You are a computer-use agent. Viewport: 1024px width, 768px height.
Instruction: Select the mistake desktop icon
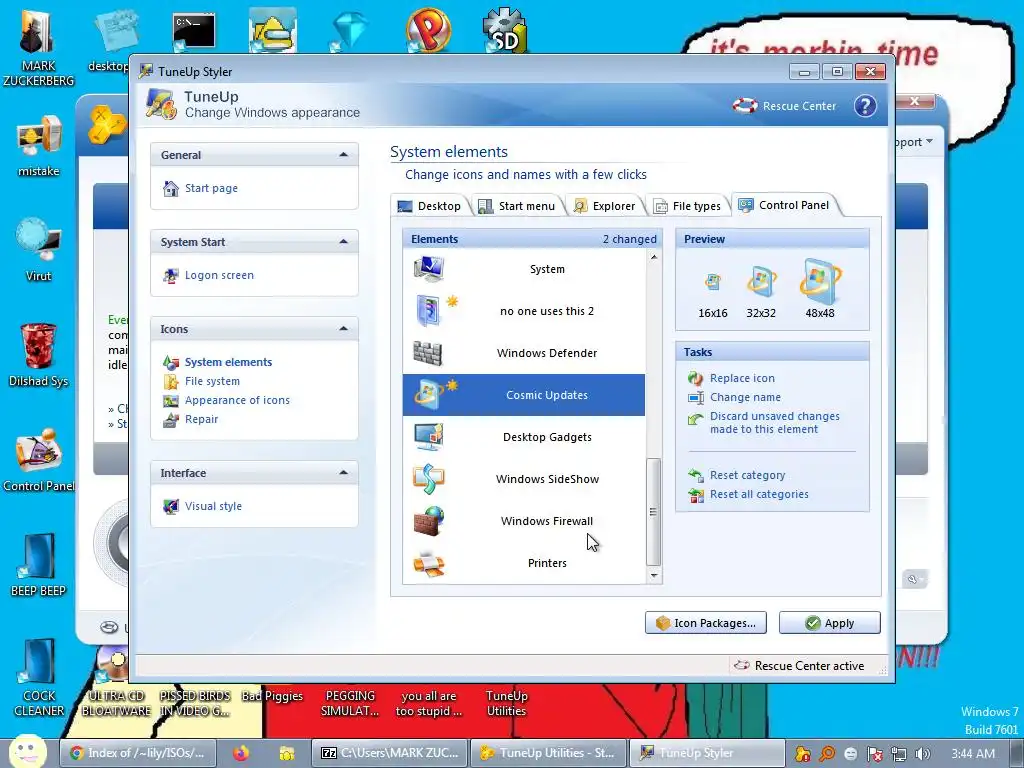(x=39, y=145)
